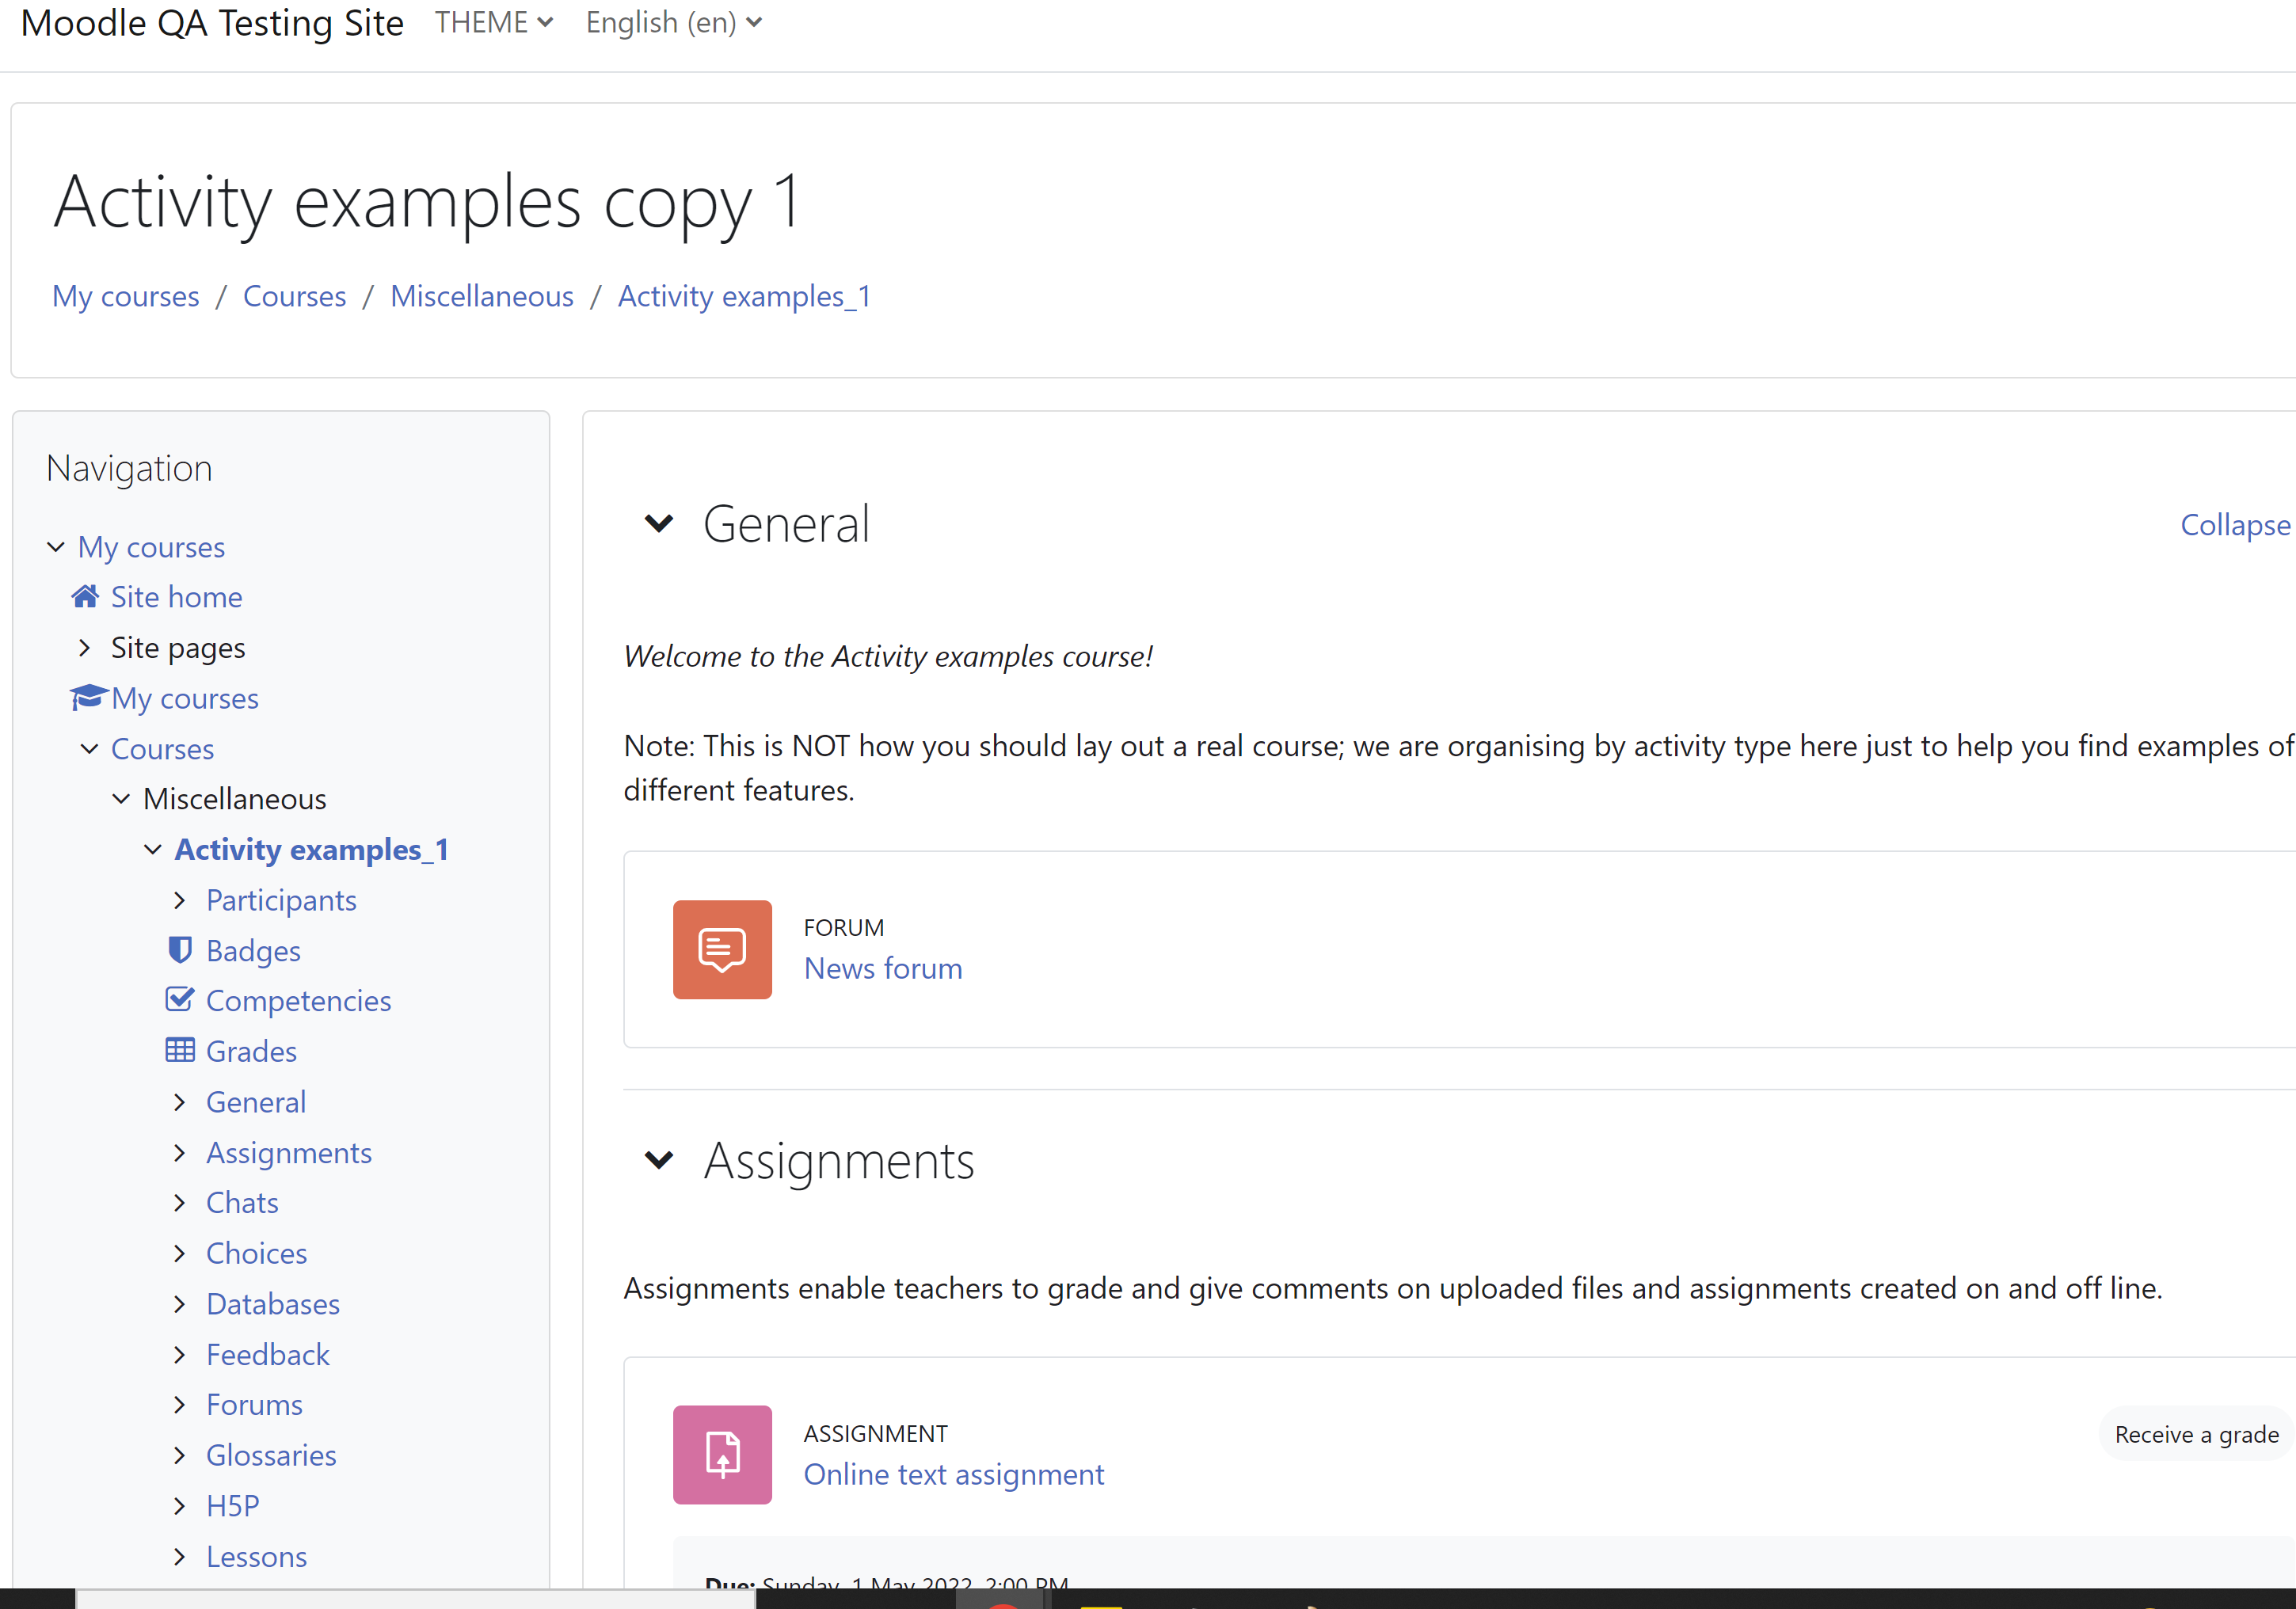2296x1609 pixels.
Task: Open Online text assignment link
Action: pos(954,1474)
